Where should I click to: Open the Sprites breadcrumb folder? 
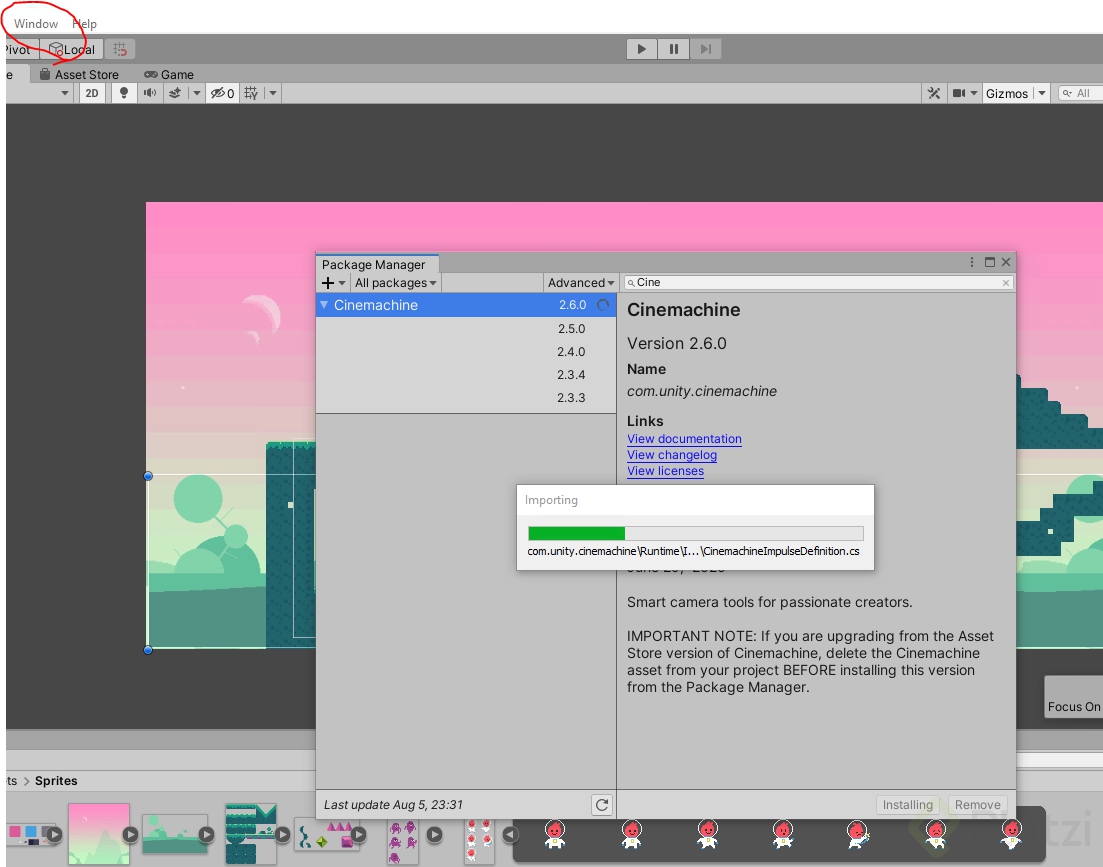coord(56,781)
